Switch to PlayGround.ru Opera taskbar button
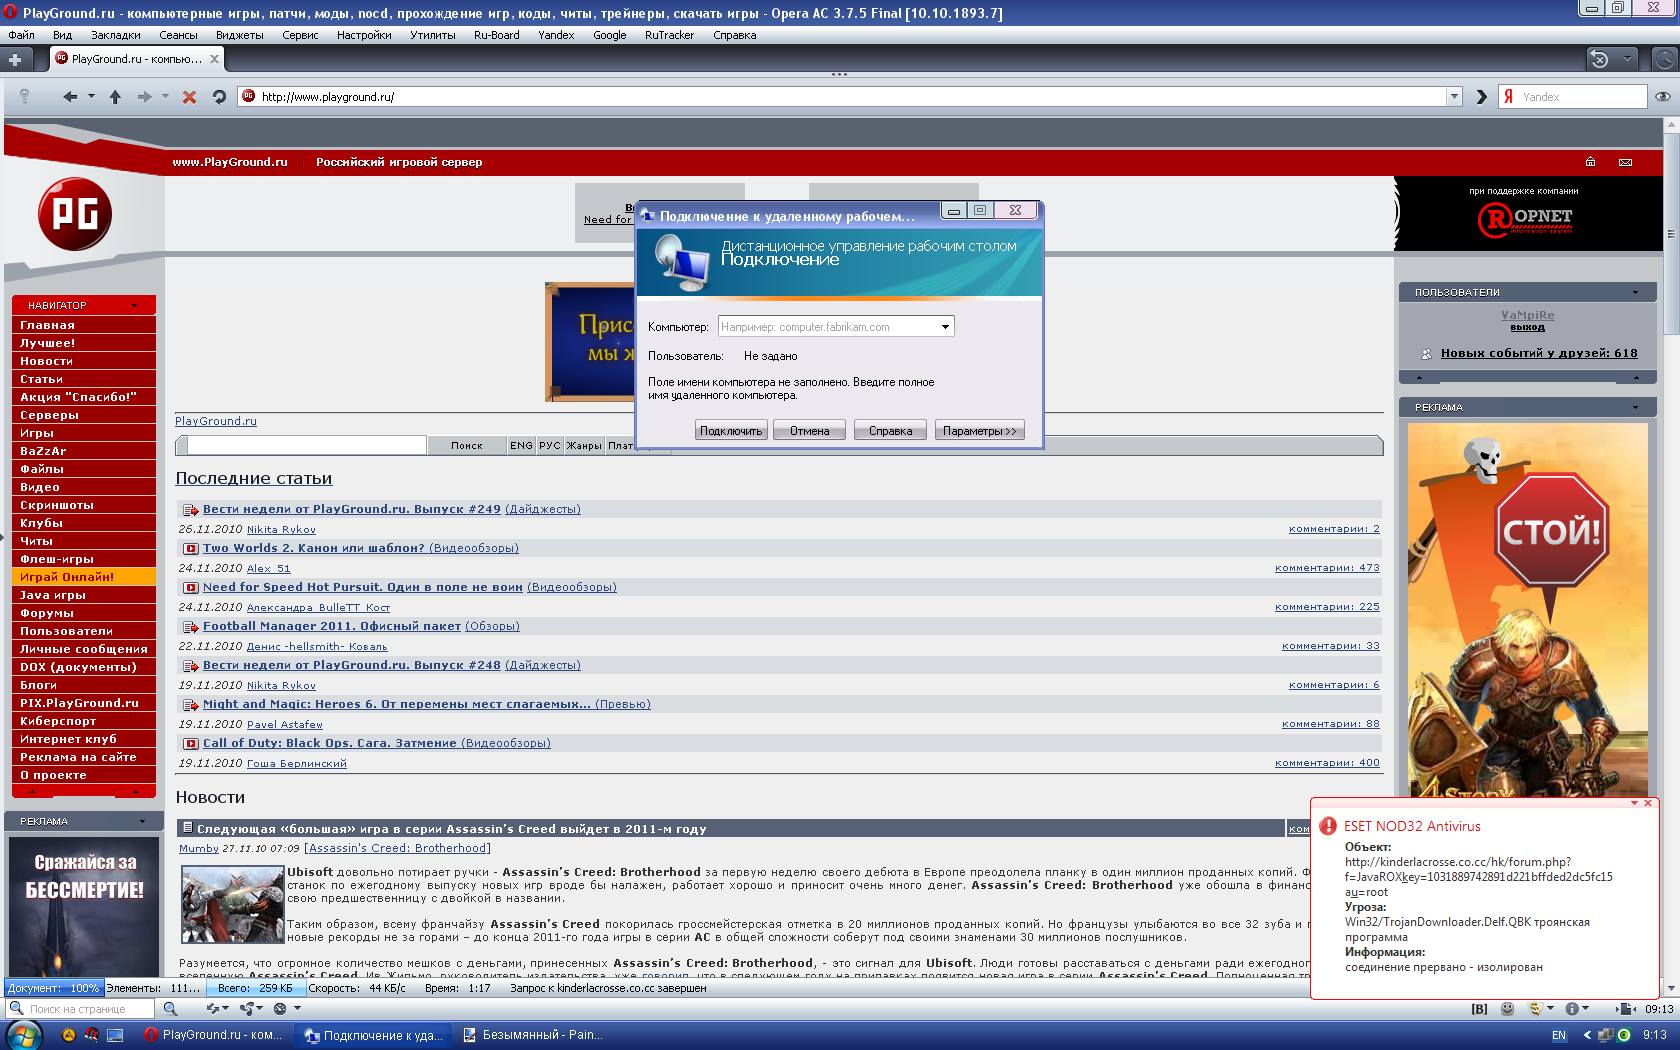The image size is (1680, 1050). pos(213,1035)
